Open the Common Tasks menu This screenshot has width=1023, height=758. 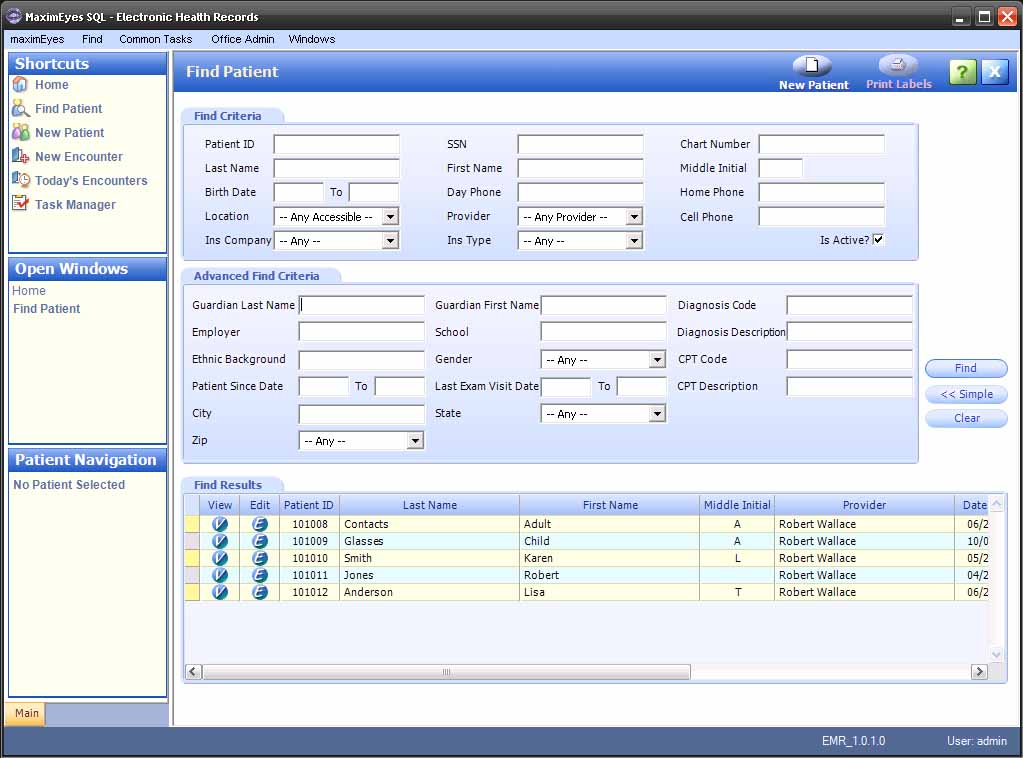[155, 39]
